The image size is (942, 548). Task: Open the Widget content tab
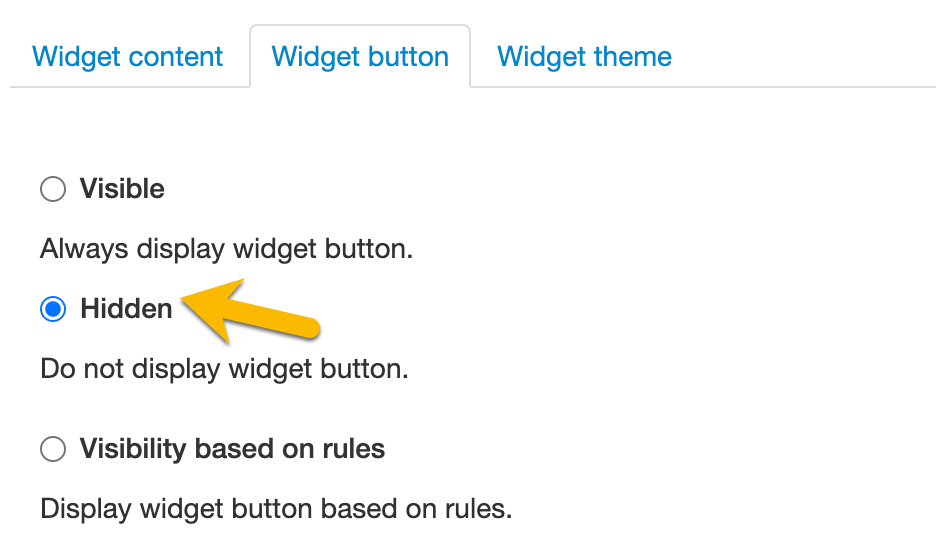coord(127,56)
